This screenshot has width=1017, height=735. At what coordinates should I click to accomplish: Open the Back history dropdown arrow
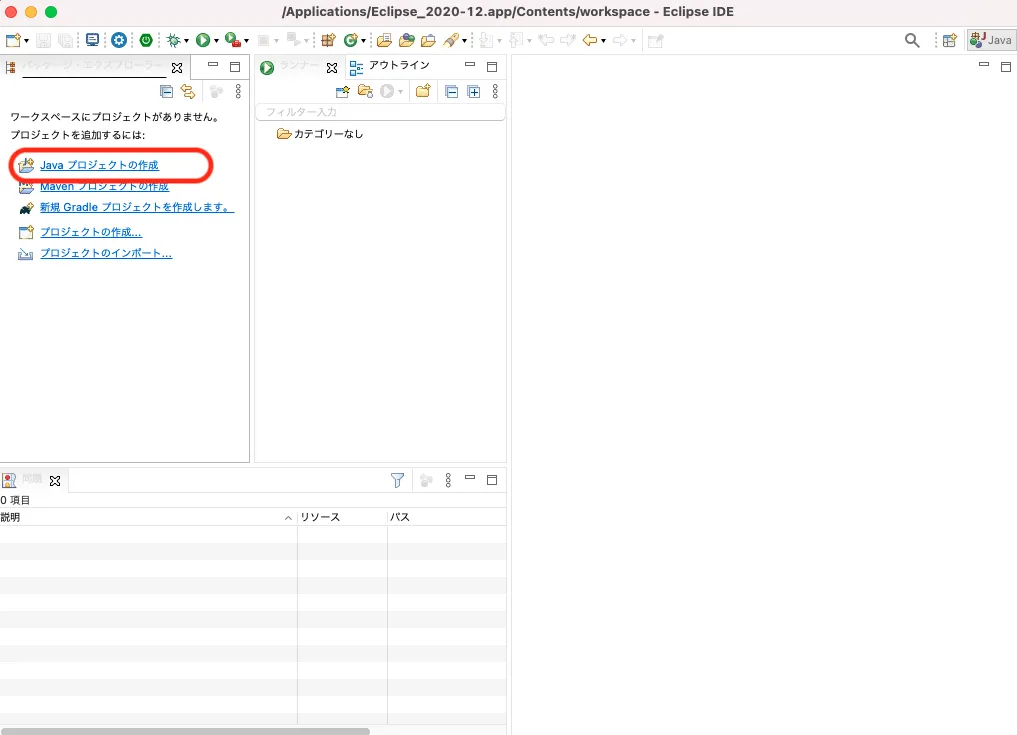603,41
